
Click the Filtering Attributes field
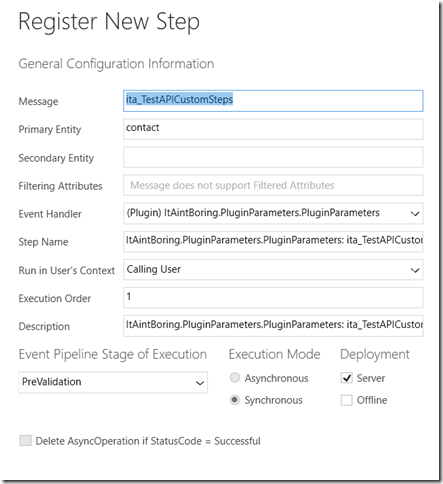point(273,185)
